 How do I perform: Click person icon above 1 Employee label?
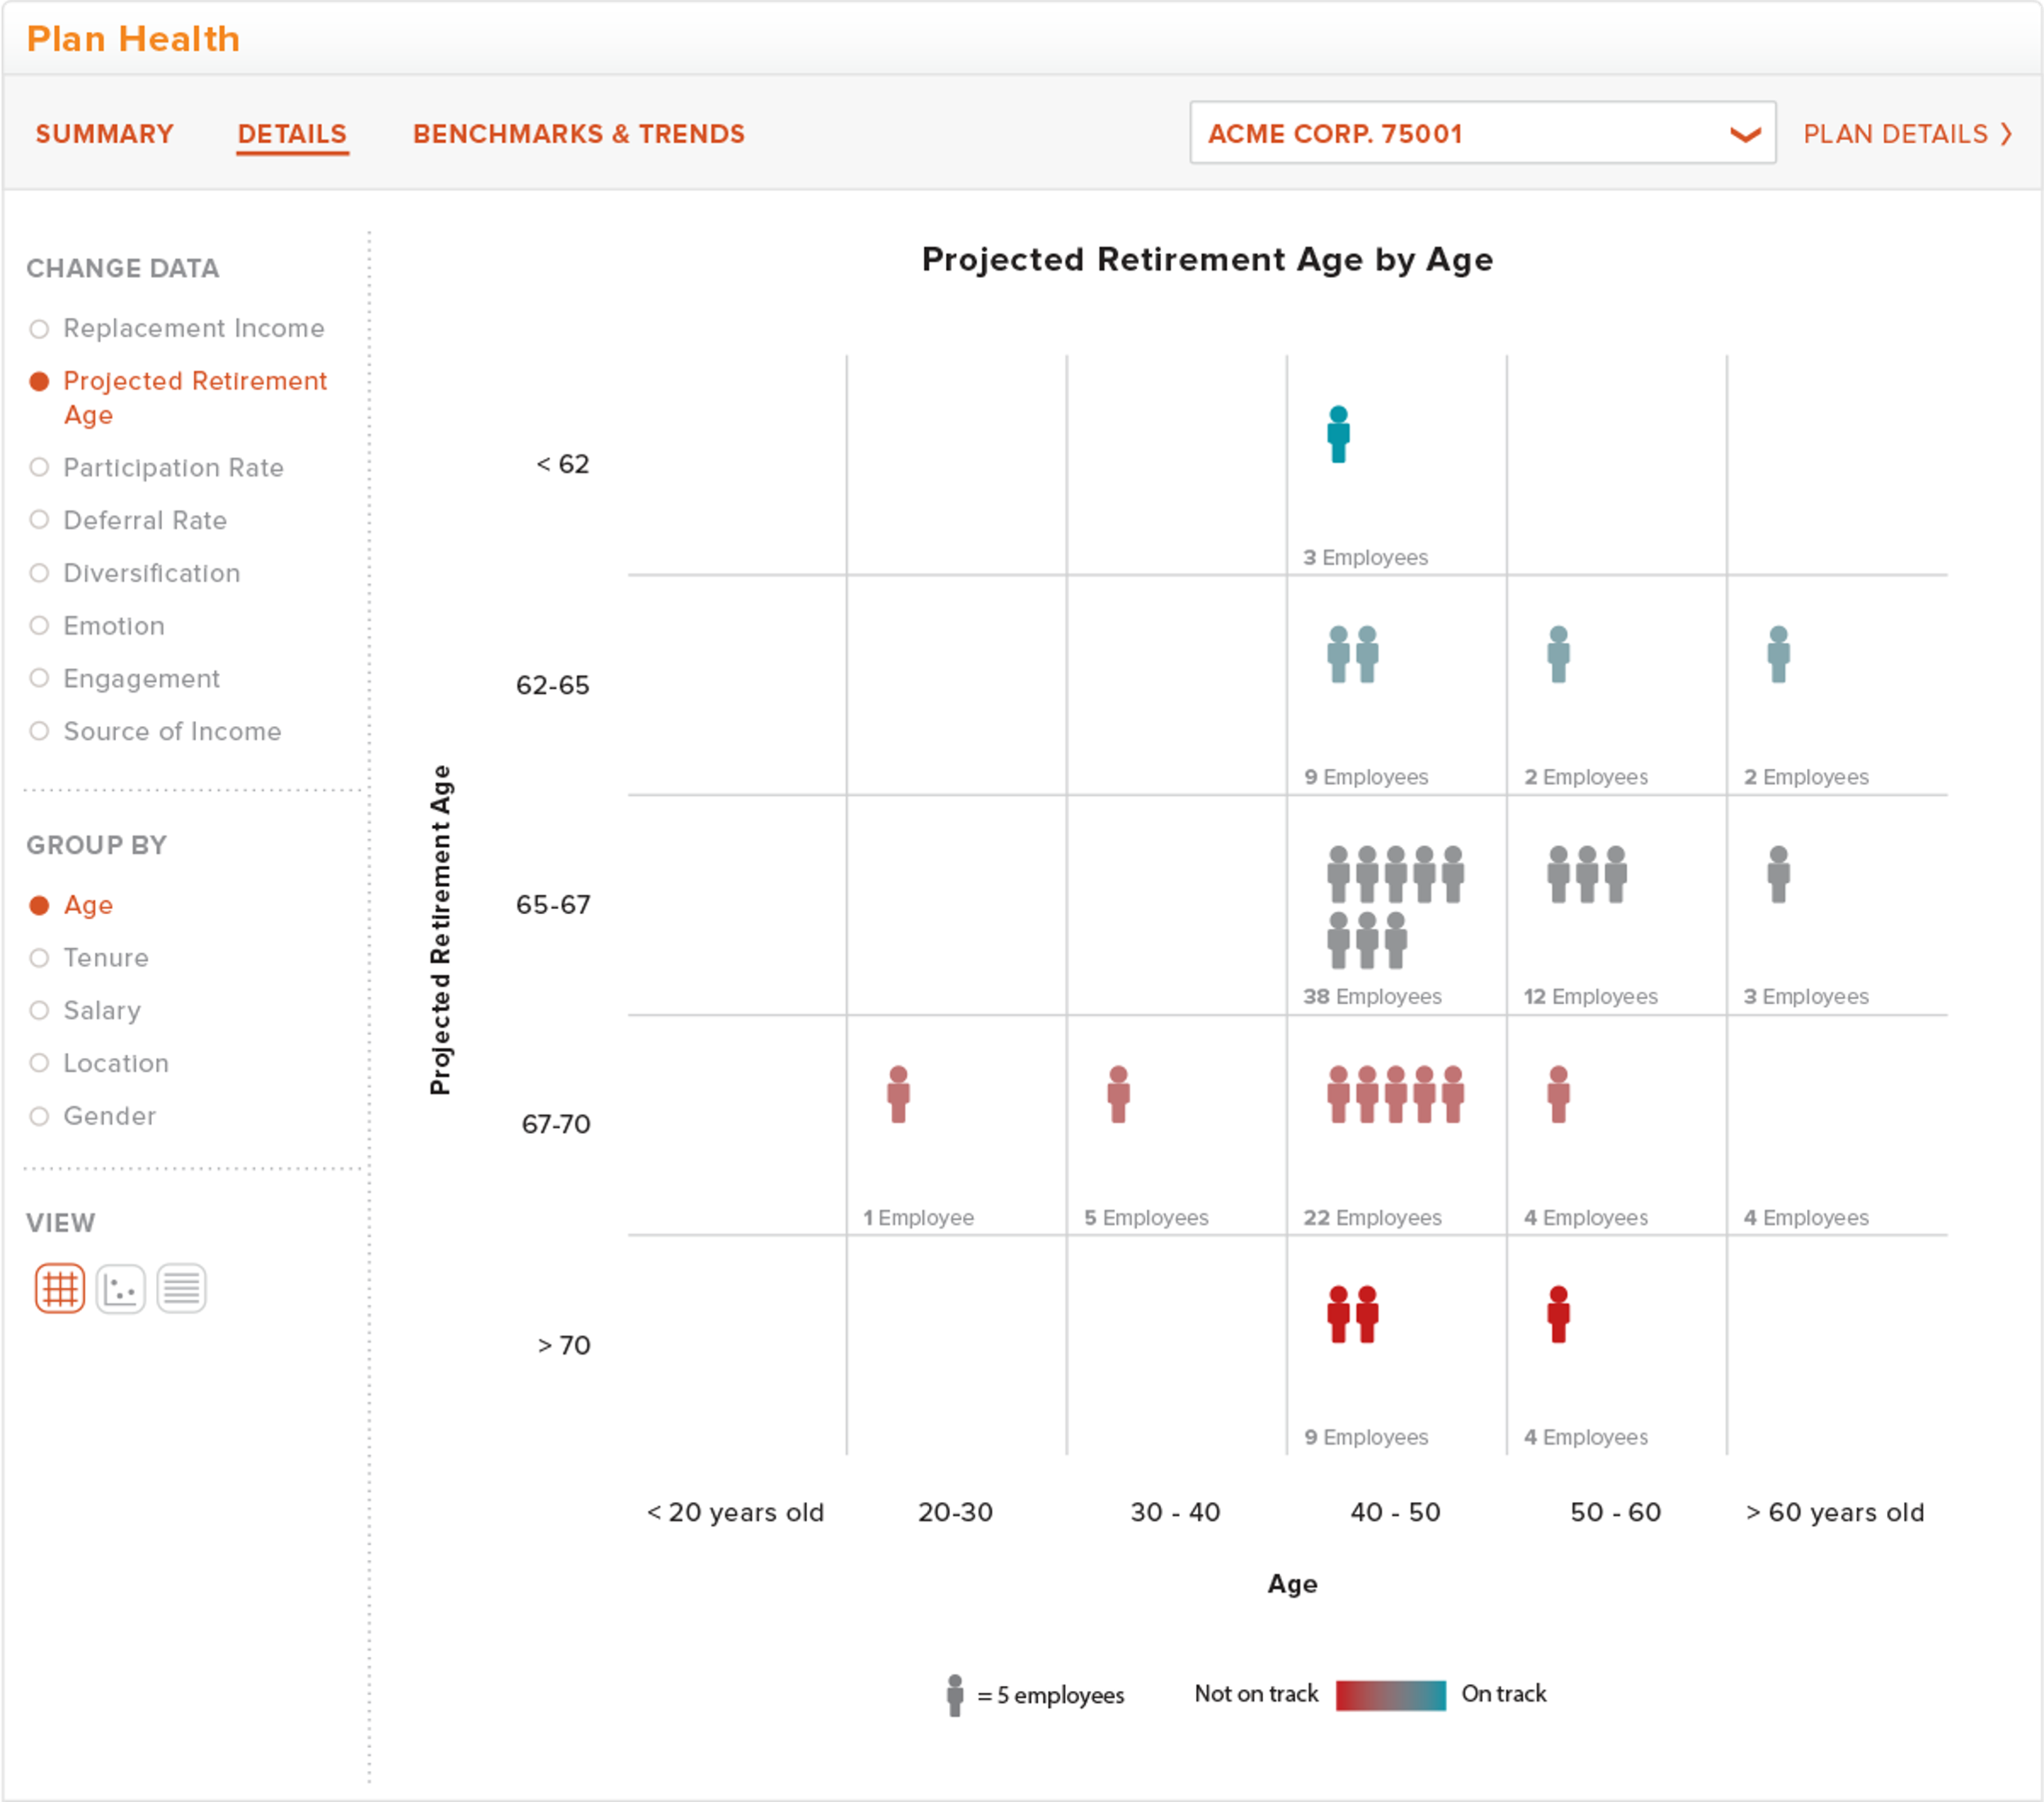tap(898, 1094)
